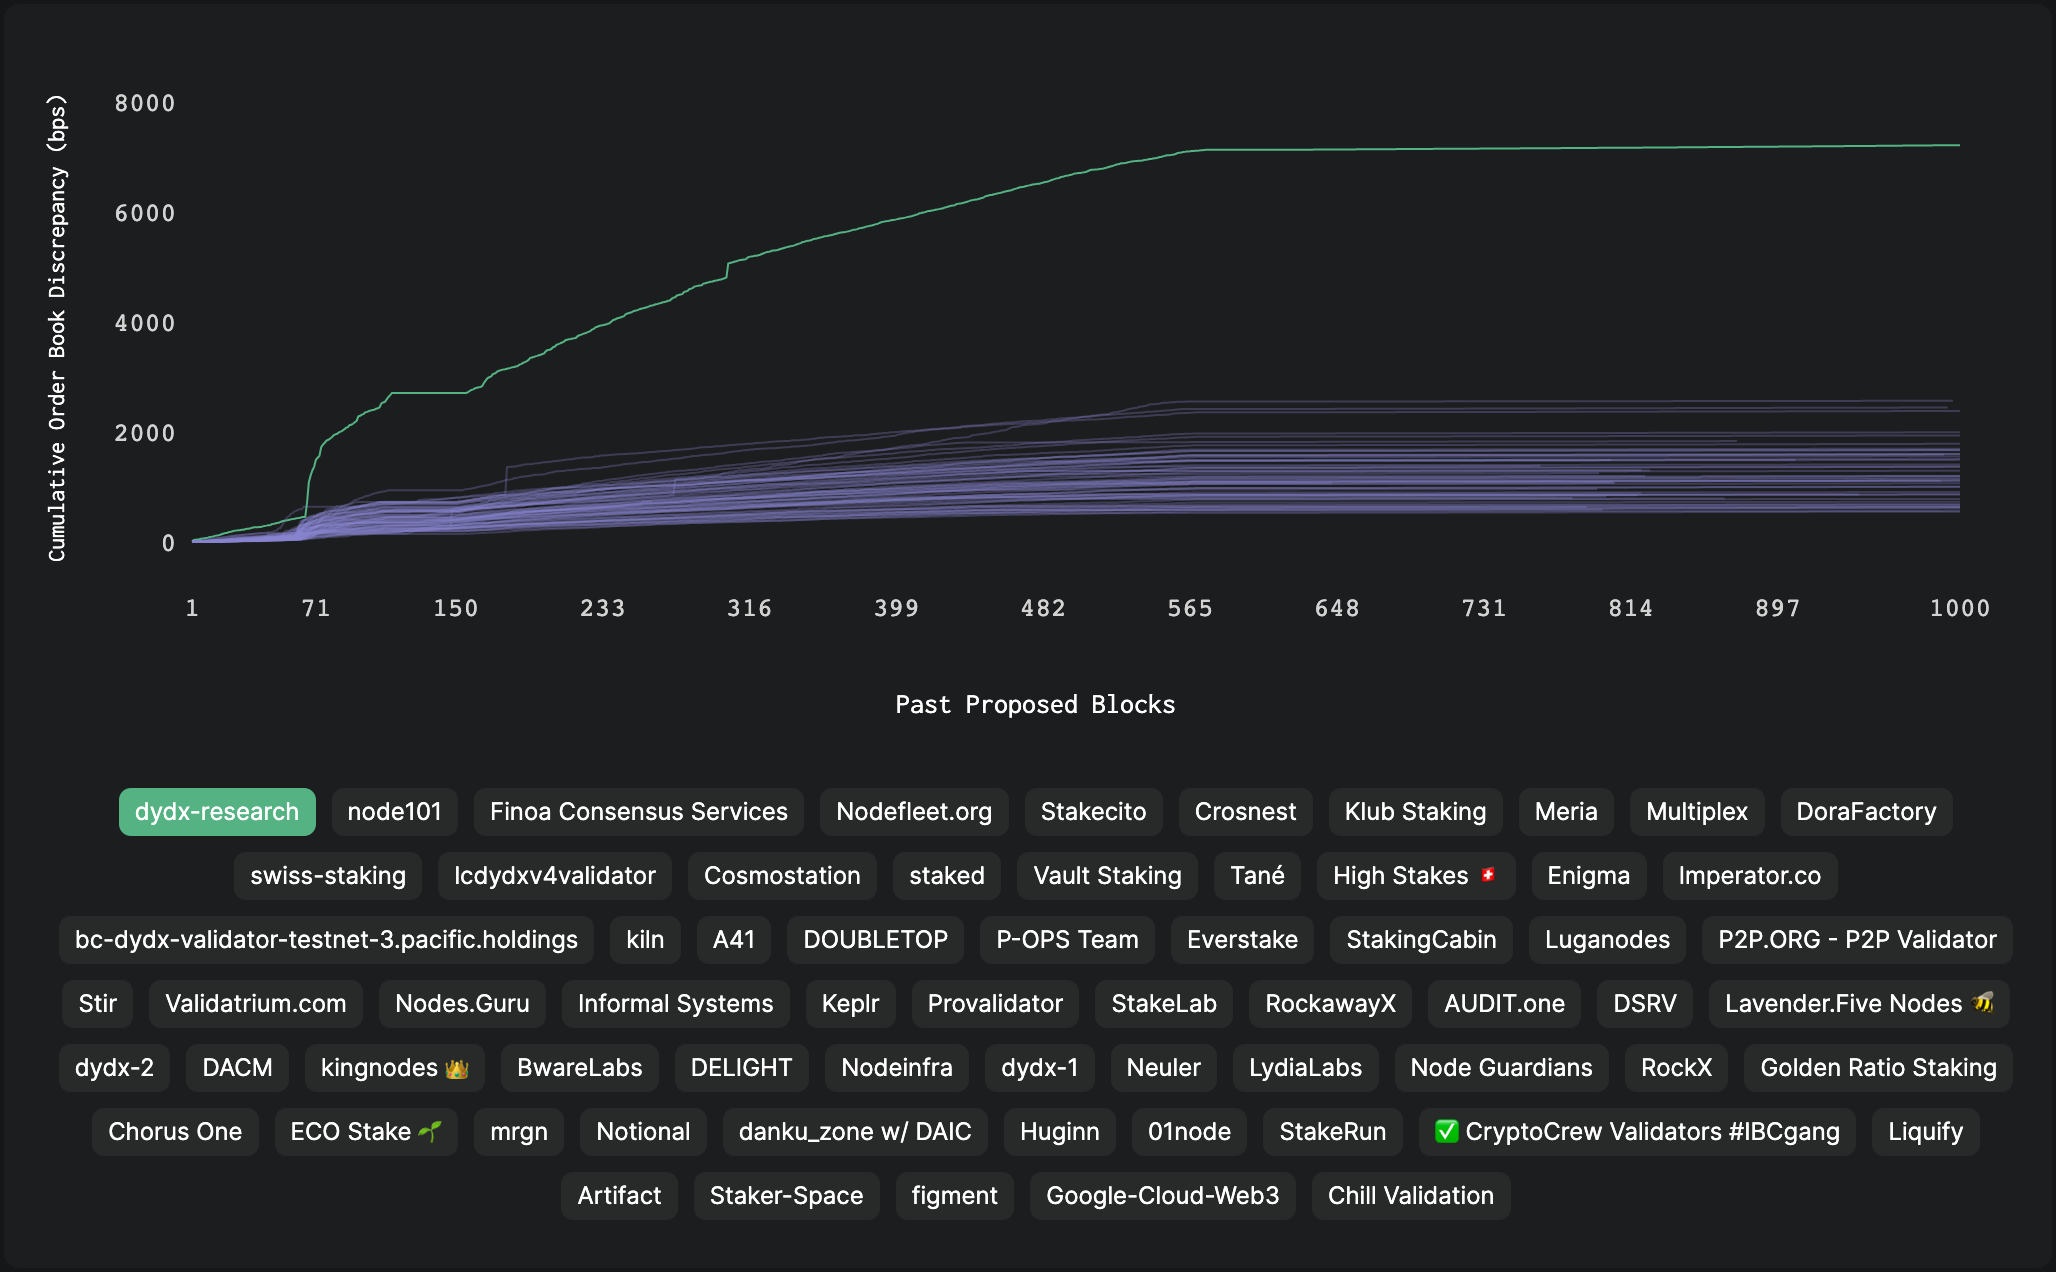Click the kiln validator chip

point(645,939)
